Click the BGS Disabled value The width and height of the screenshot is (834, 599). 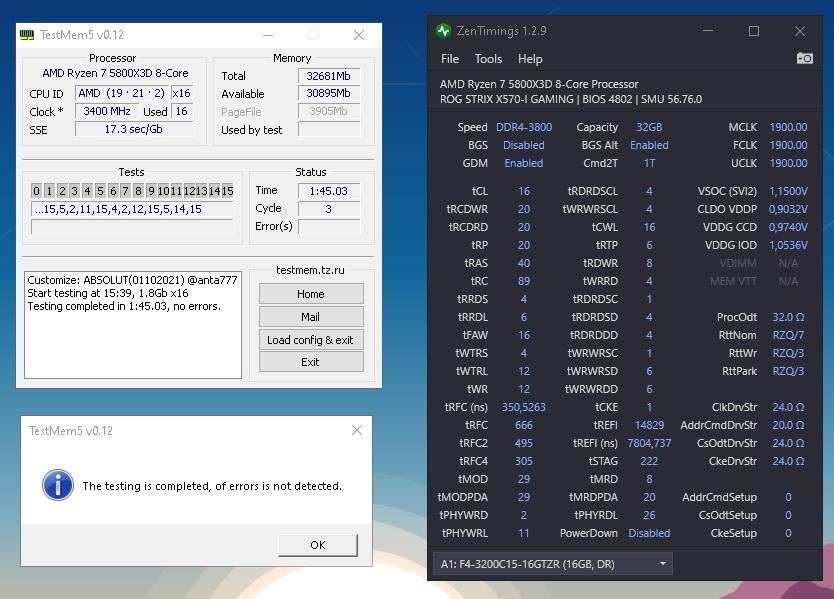(524, 145)
